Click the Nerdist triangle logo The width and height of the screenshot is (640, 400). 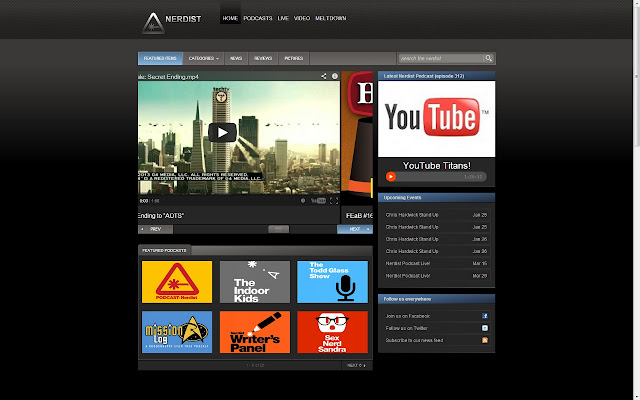click(153, 23)
